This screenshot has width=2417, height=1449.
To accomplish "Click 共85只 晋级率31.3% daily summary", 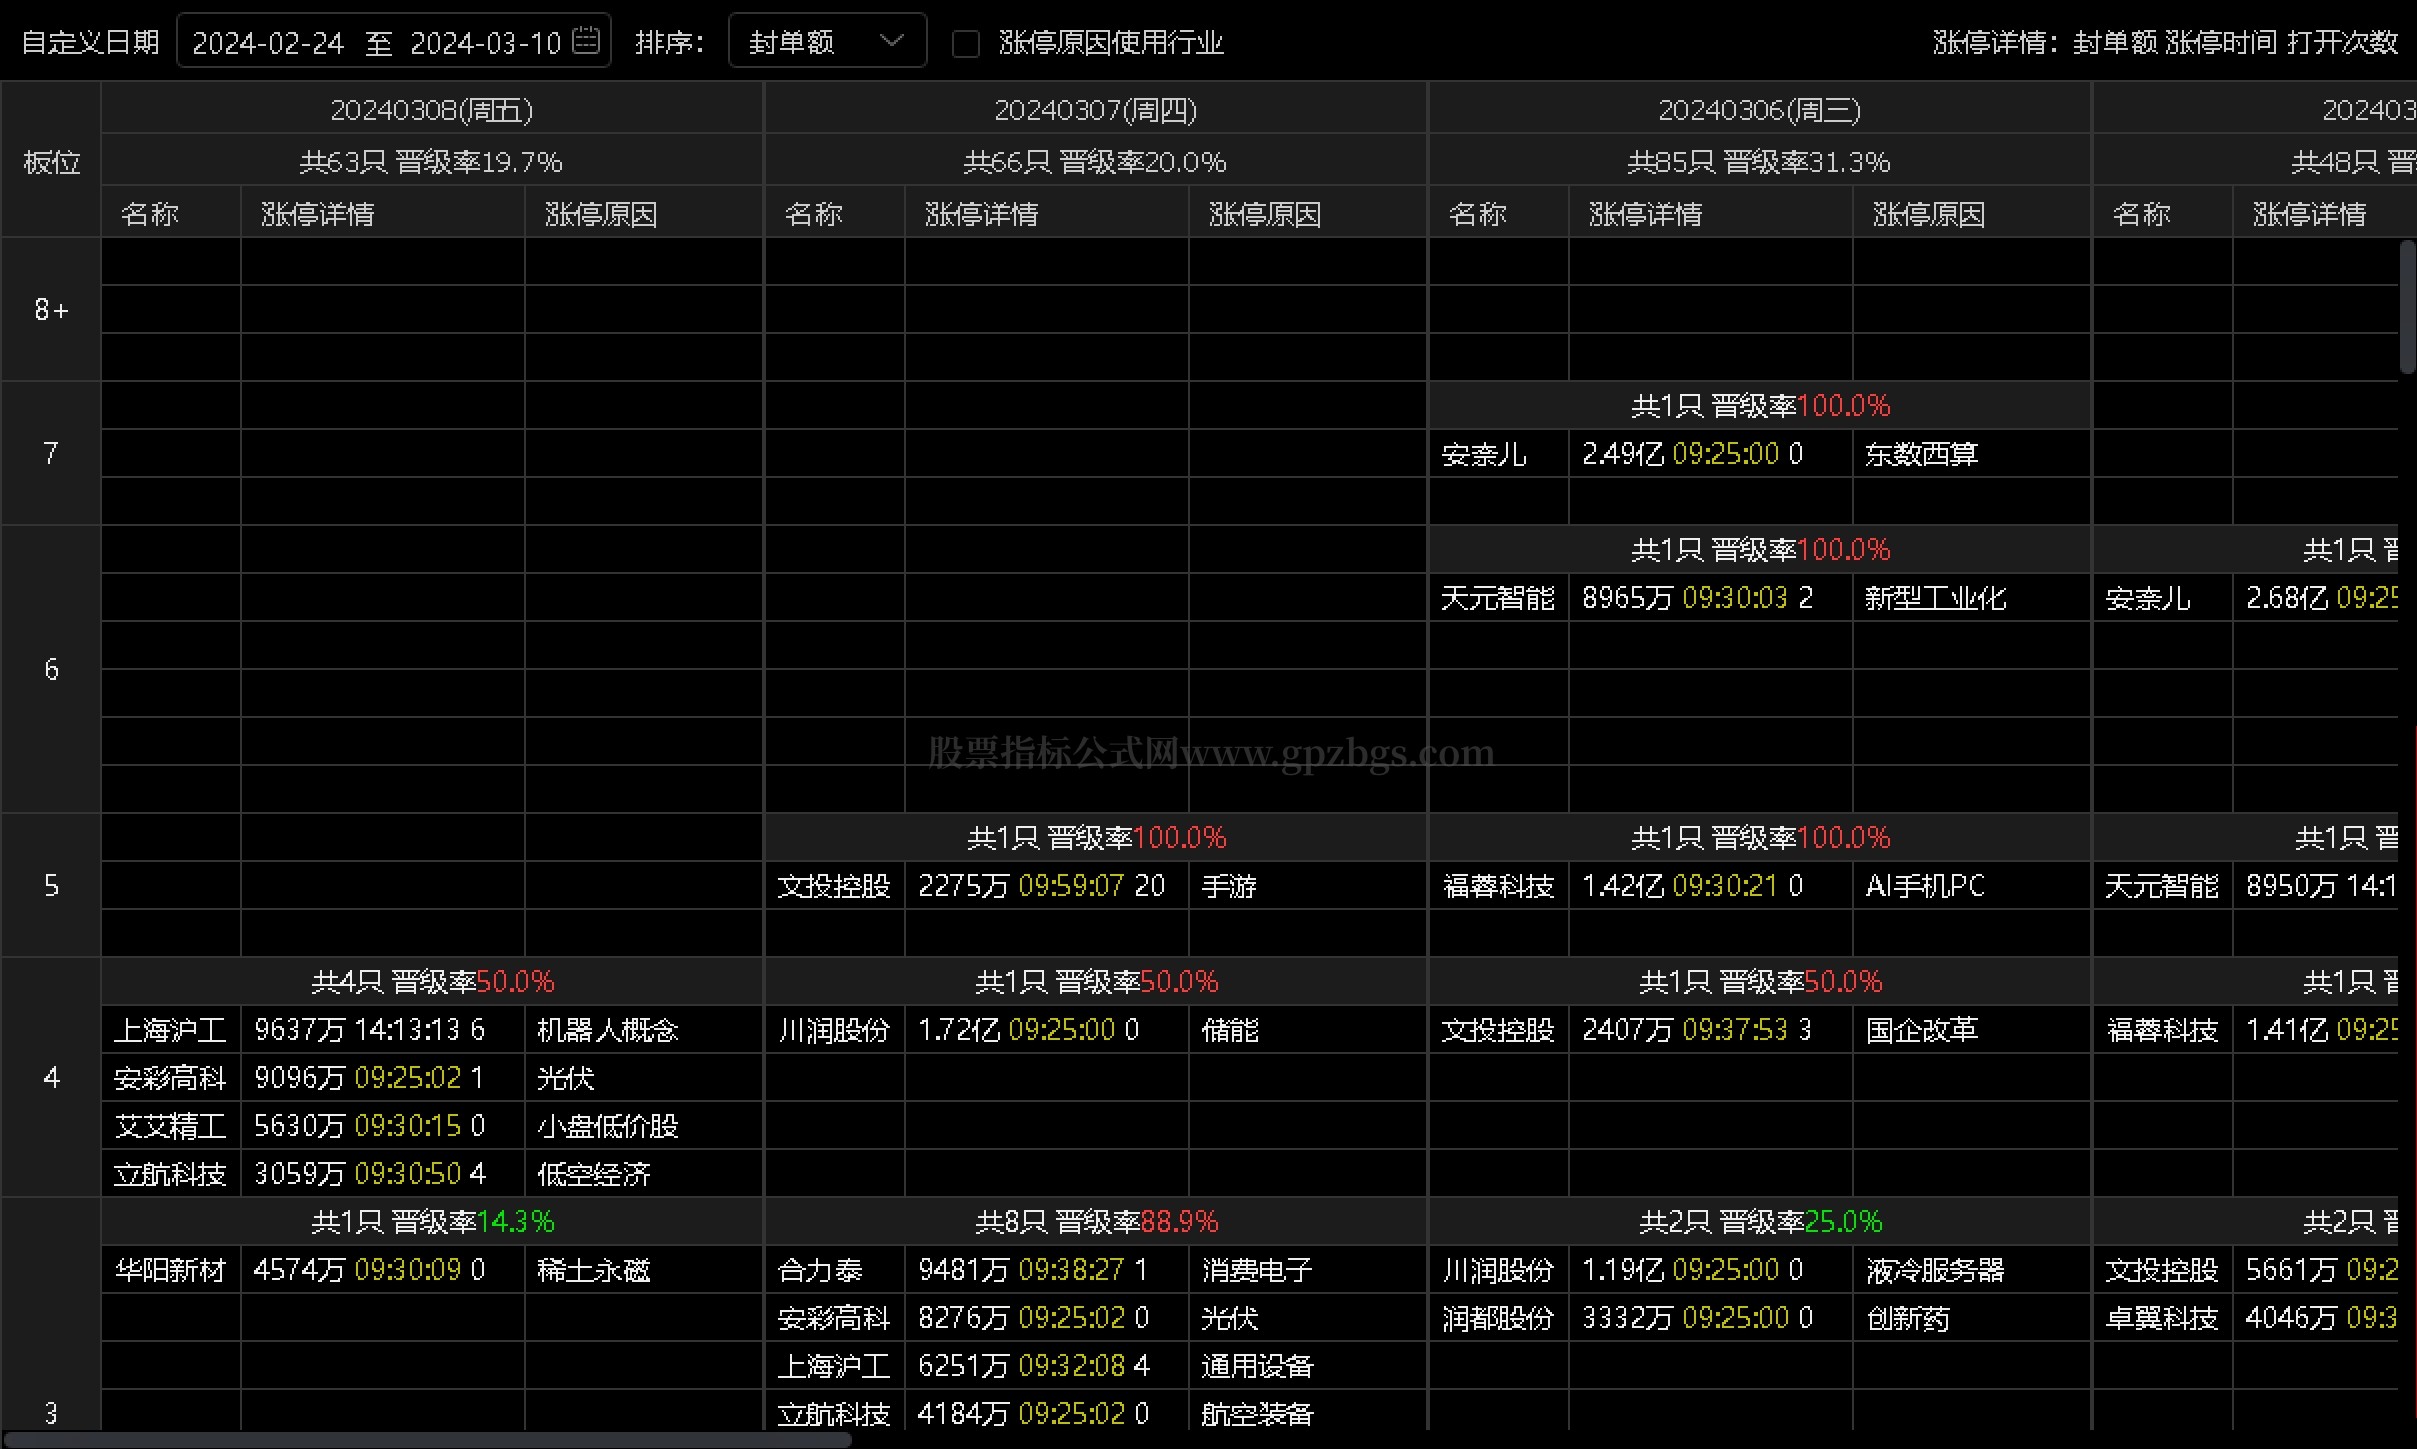I will point(1760,161).
